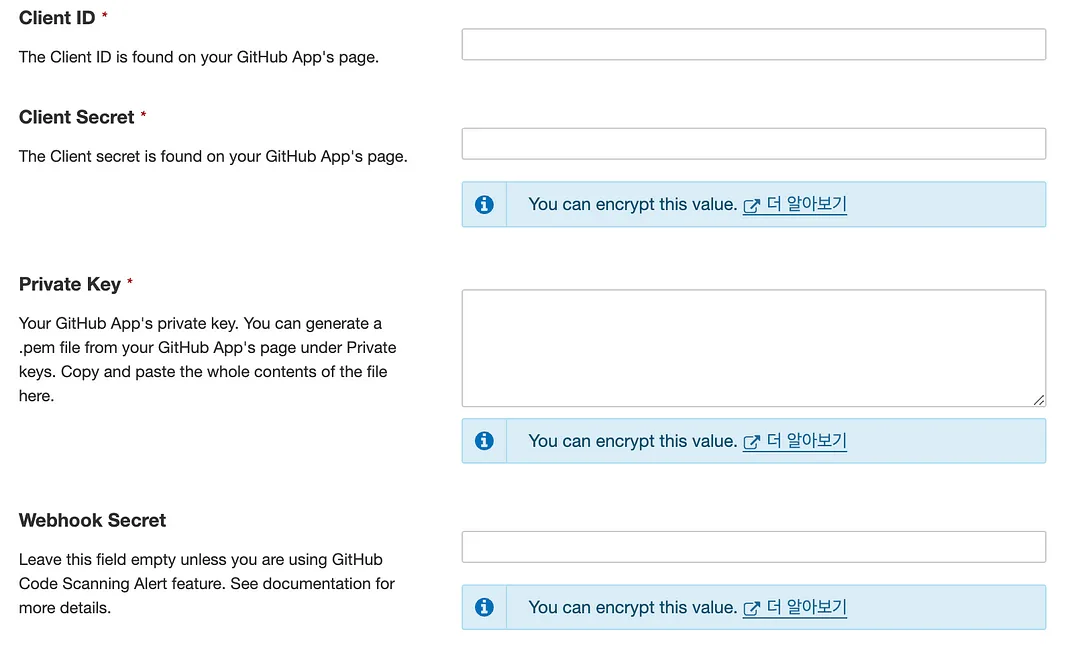The image size is (1072, 663).
Task: Open 더 알아보기 link under Private Key
Action: coord(806,441)
